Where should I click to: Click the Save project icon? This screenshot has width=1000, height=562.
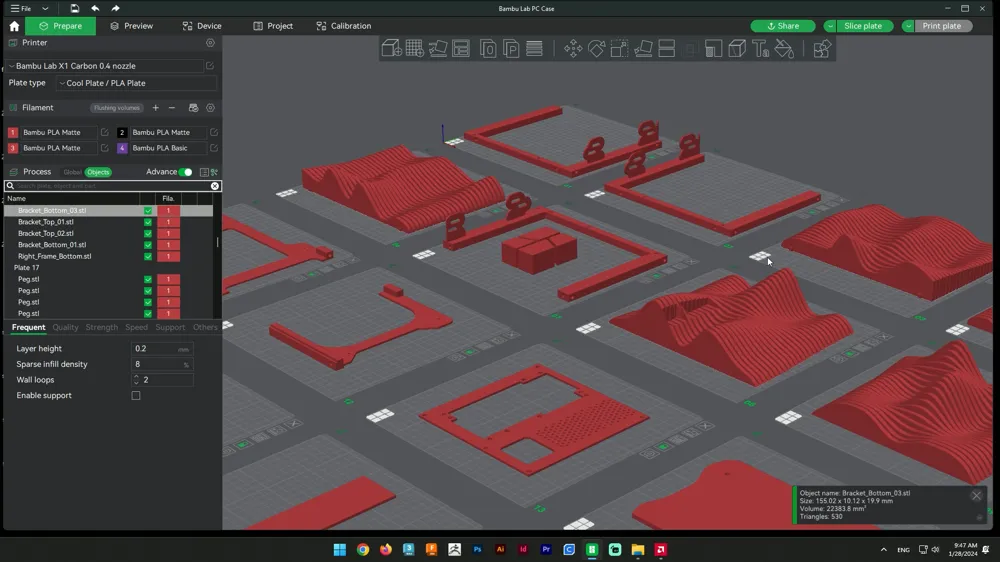(x=75, y=8)
